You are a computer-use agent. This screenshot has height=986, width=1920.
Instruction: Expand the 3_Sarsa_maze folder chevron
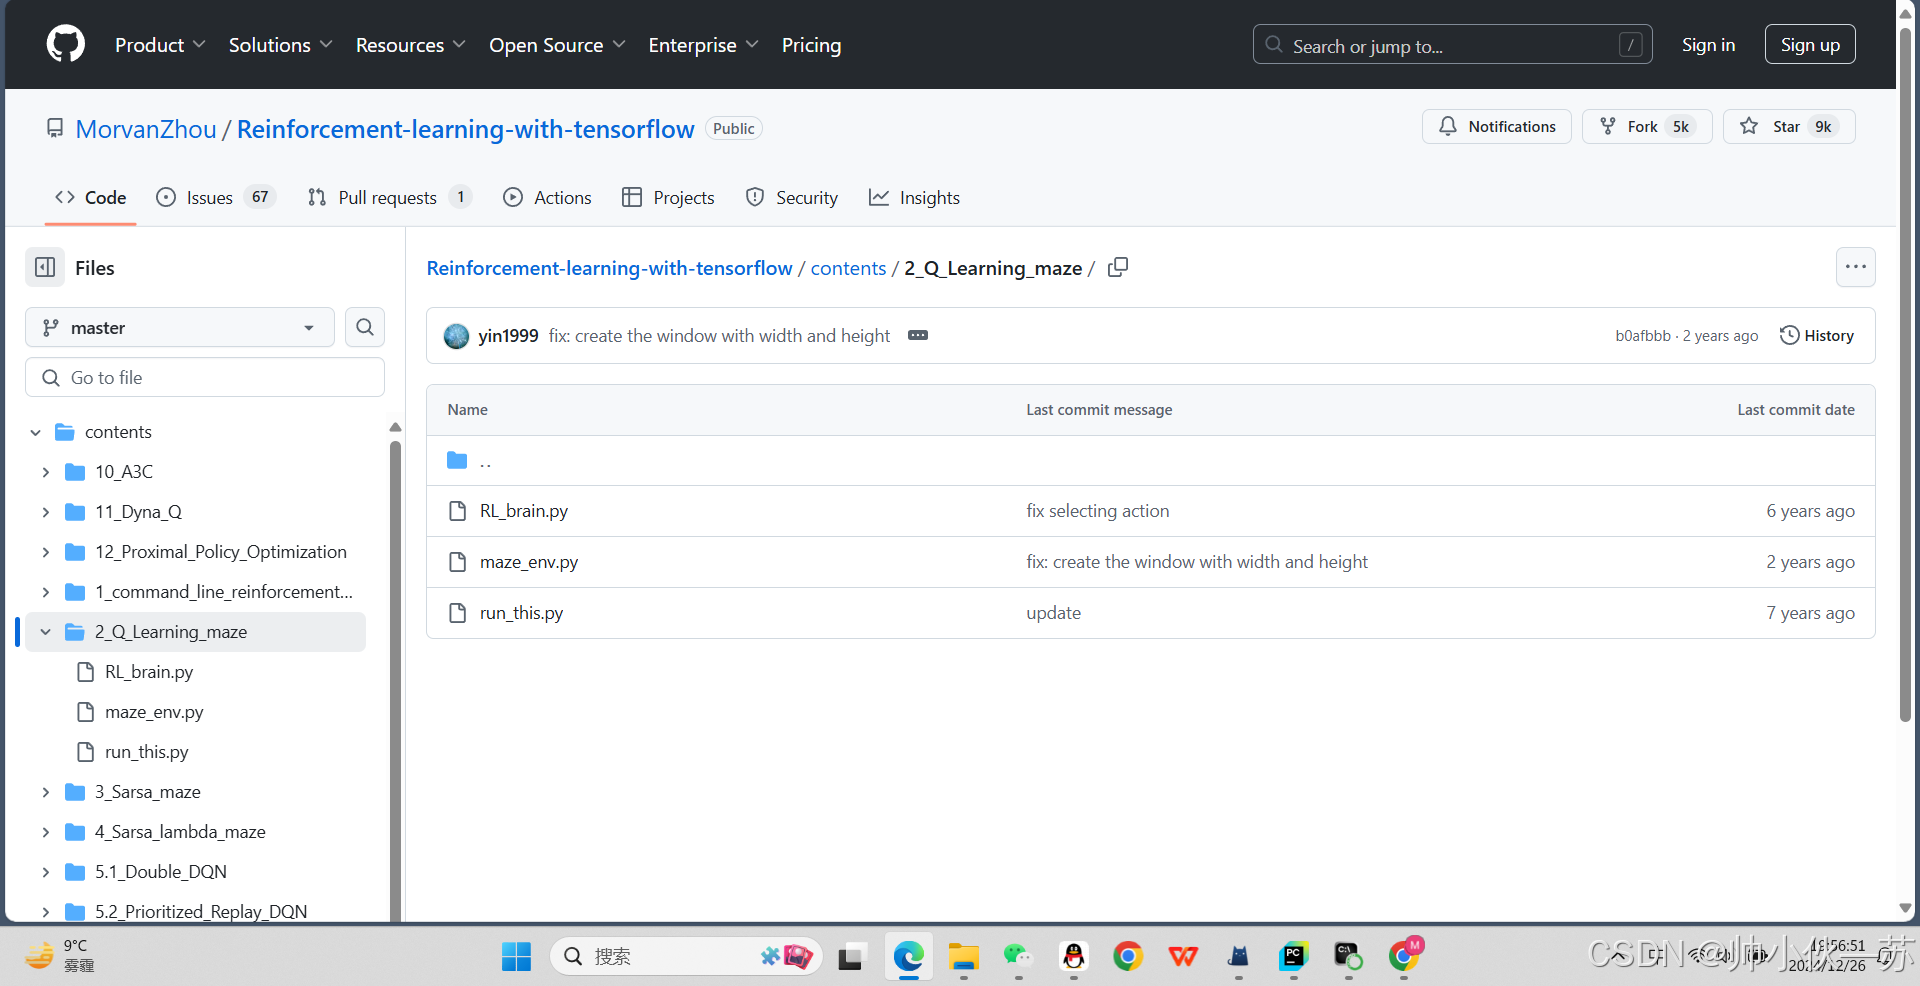coord(46,792)
